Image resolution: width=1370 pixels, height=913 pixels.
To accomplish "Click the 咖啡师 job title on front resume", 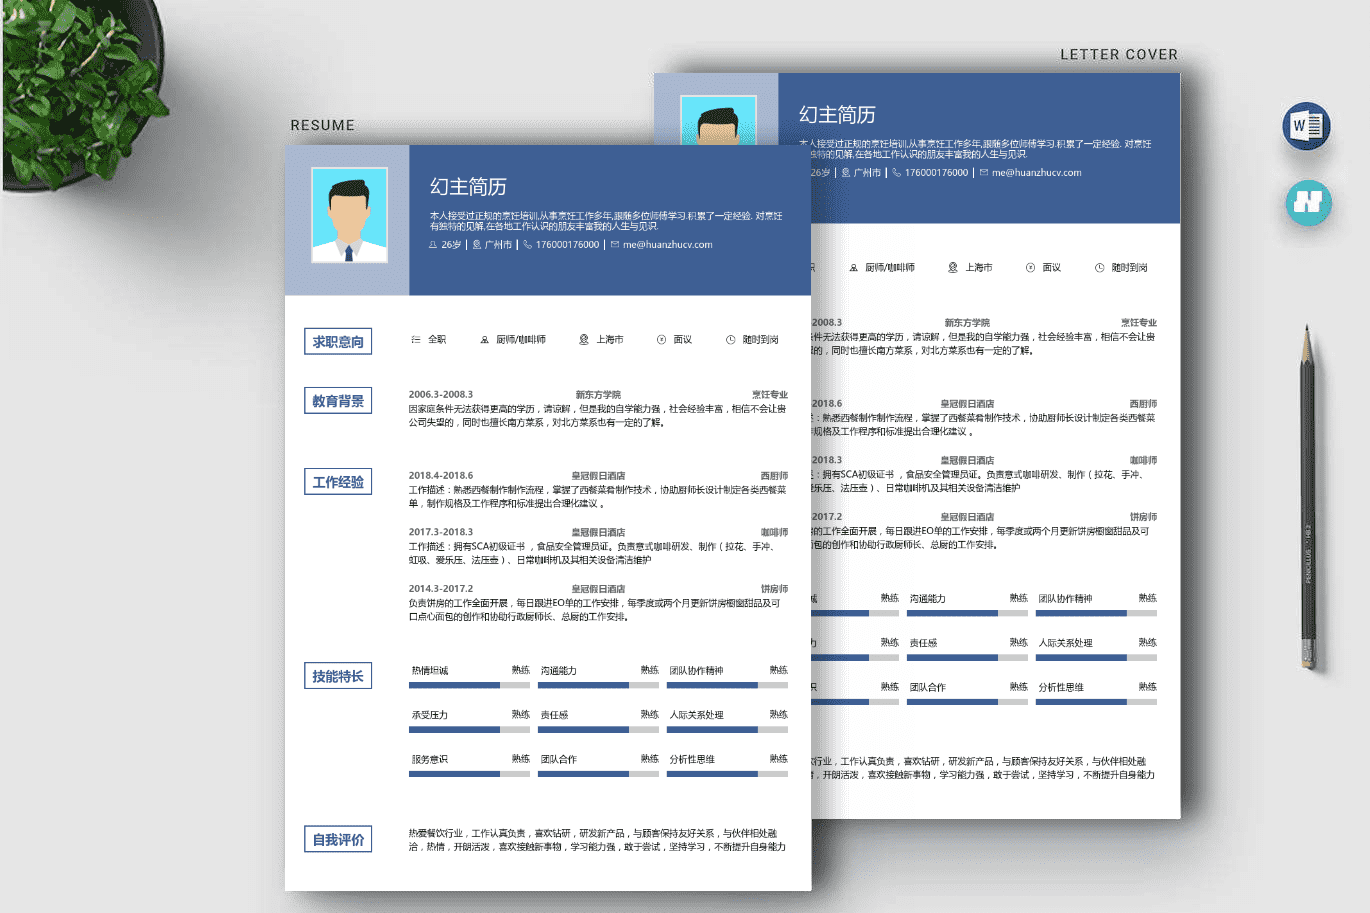I will (774, 533).
